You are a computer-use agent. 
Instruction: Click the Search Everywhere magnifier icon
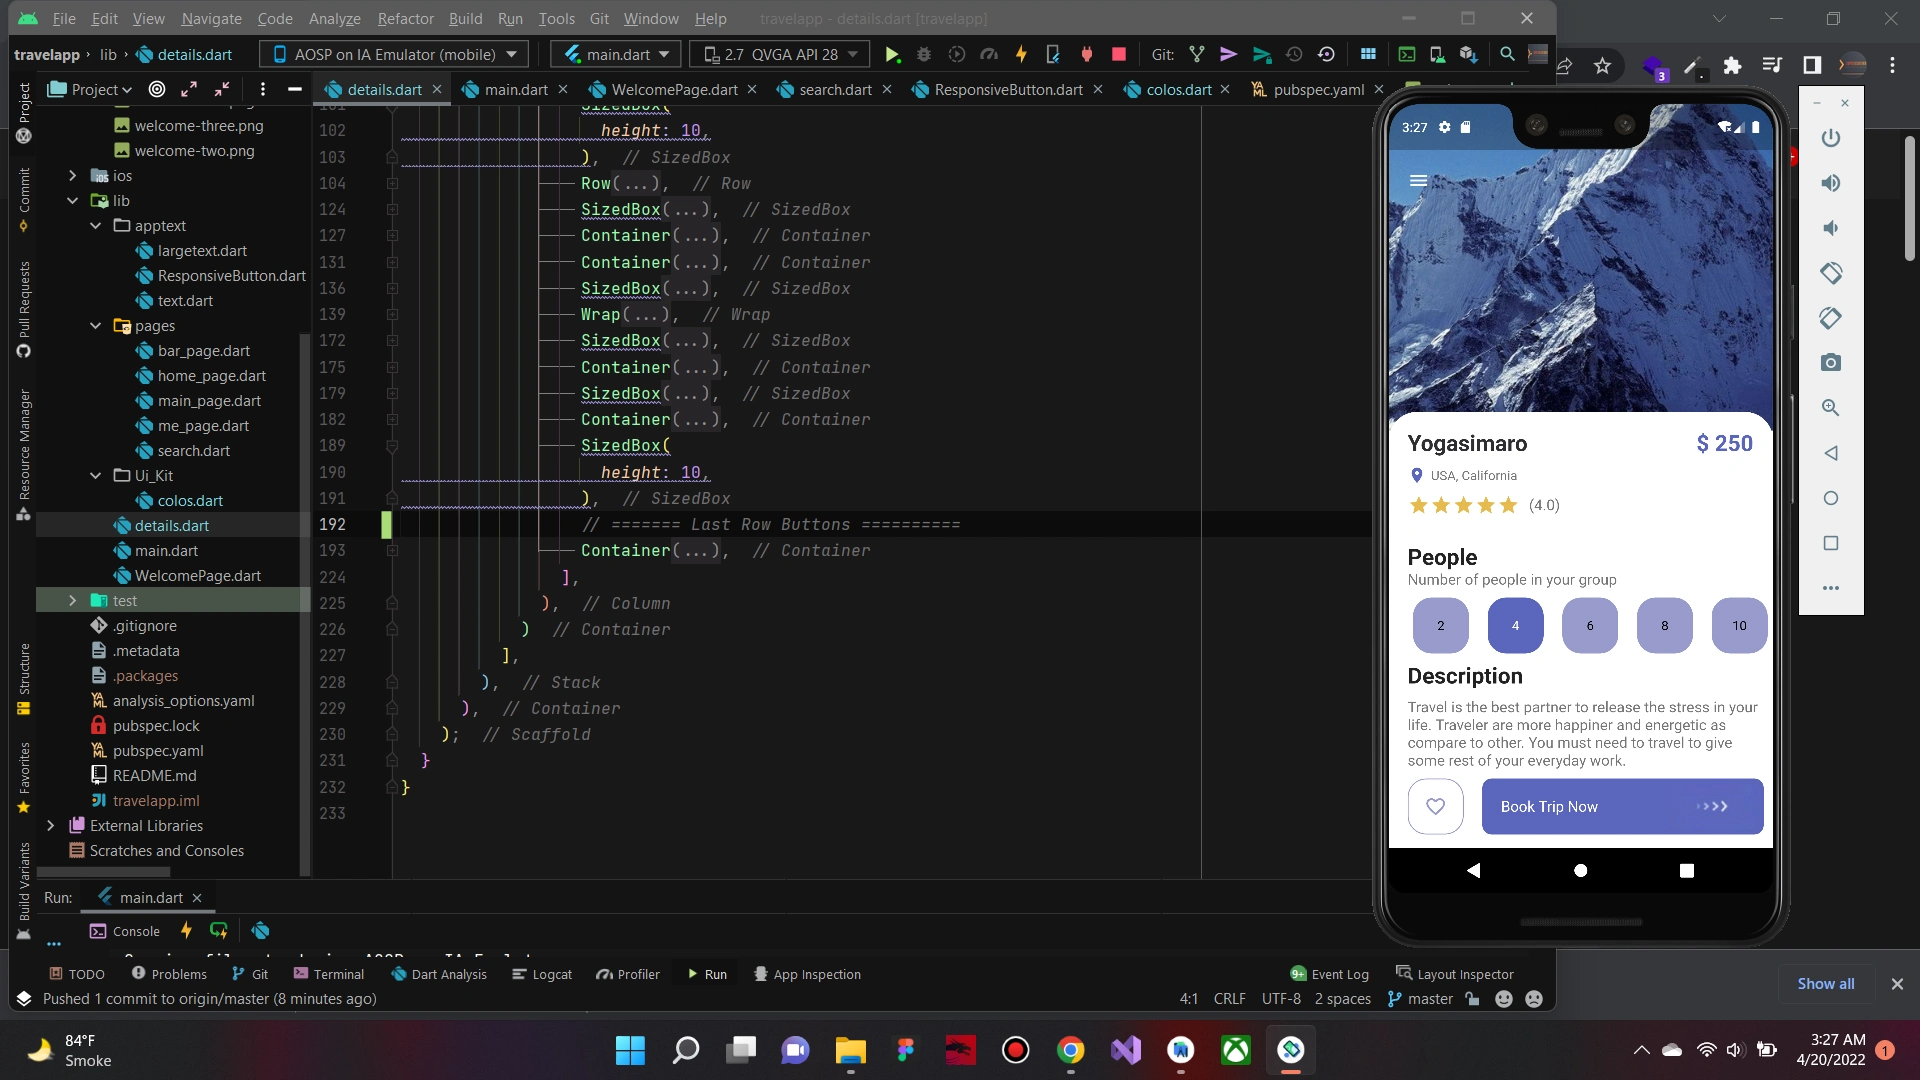[x=1507, y=55]
